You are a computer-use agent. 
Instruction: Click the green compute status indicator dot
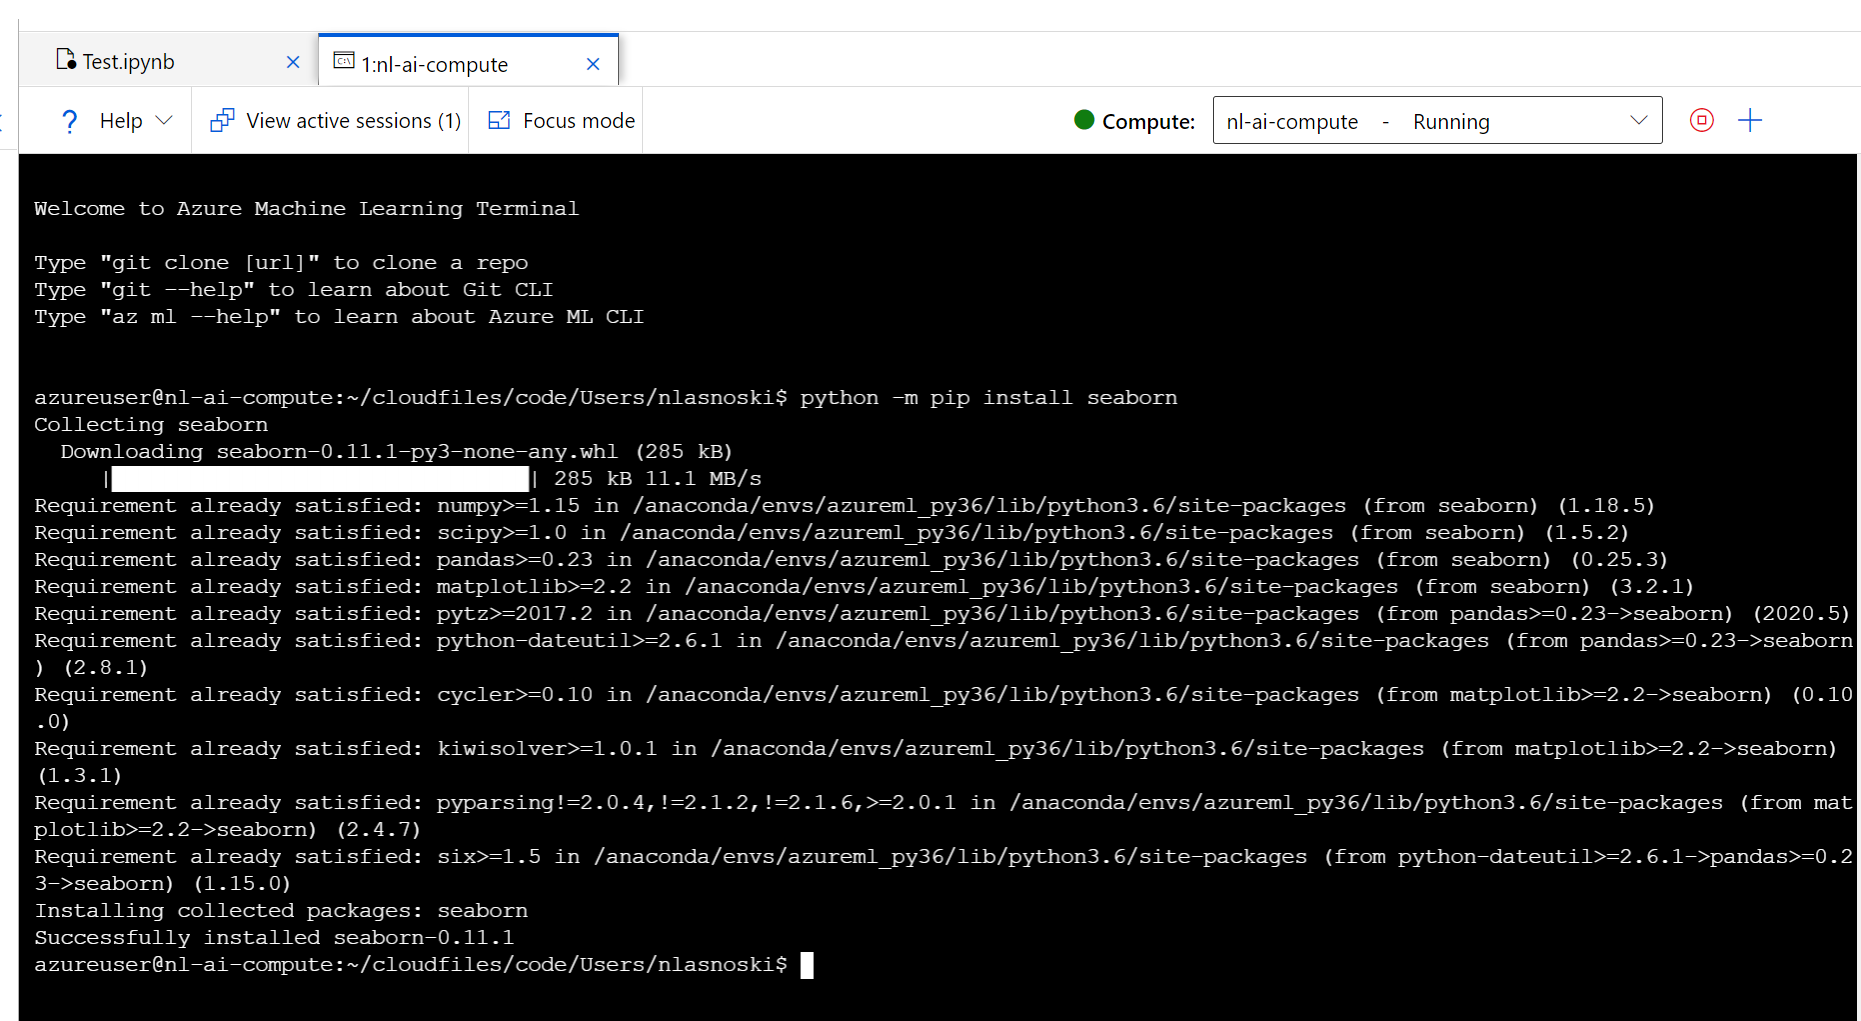[1084, 120]
